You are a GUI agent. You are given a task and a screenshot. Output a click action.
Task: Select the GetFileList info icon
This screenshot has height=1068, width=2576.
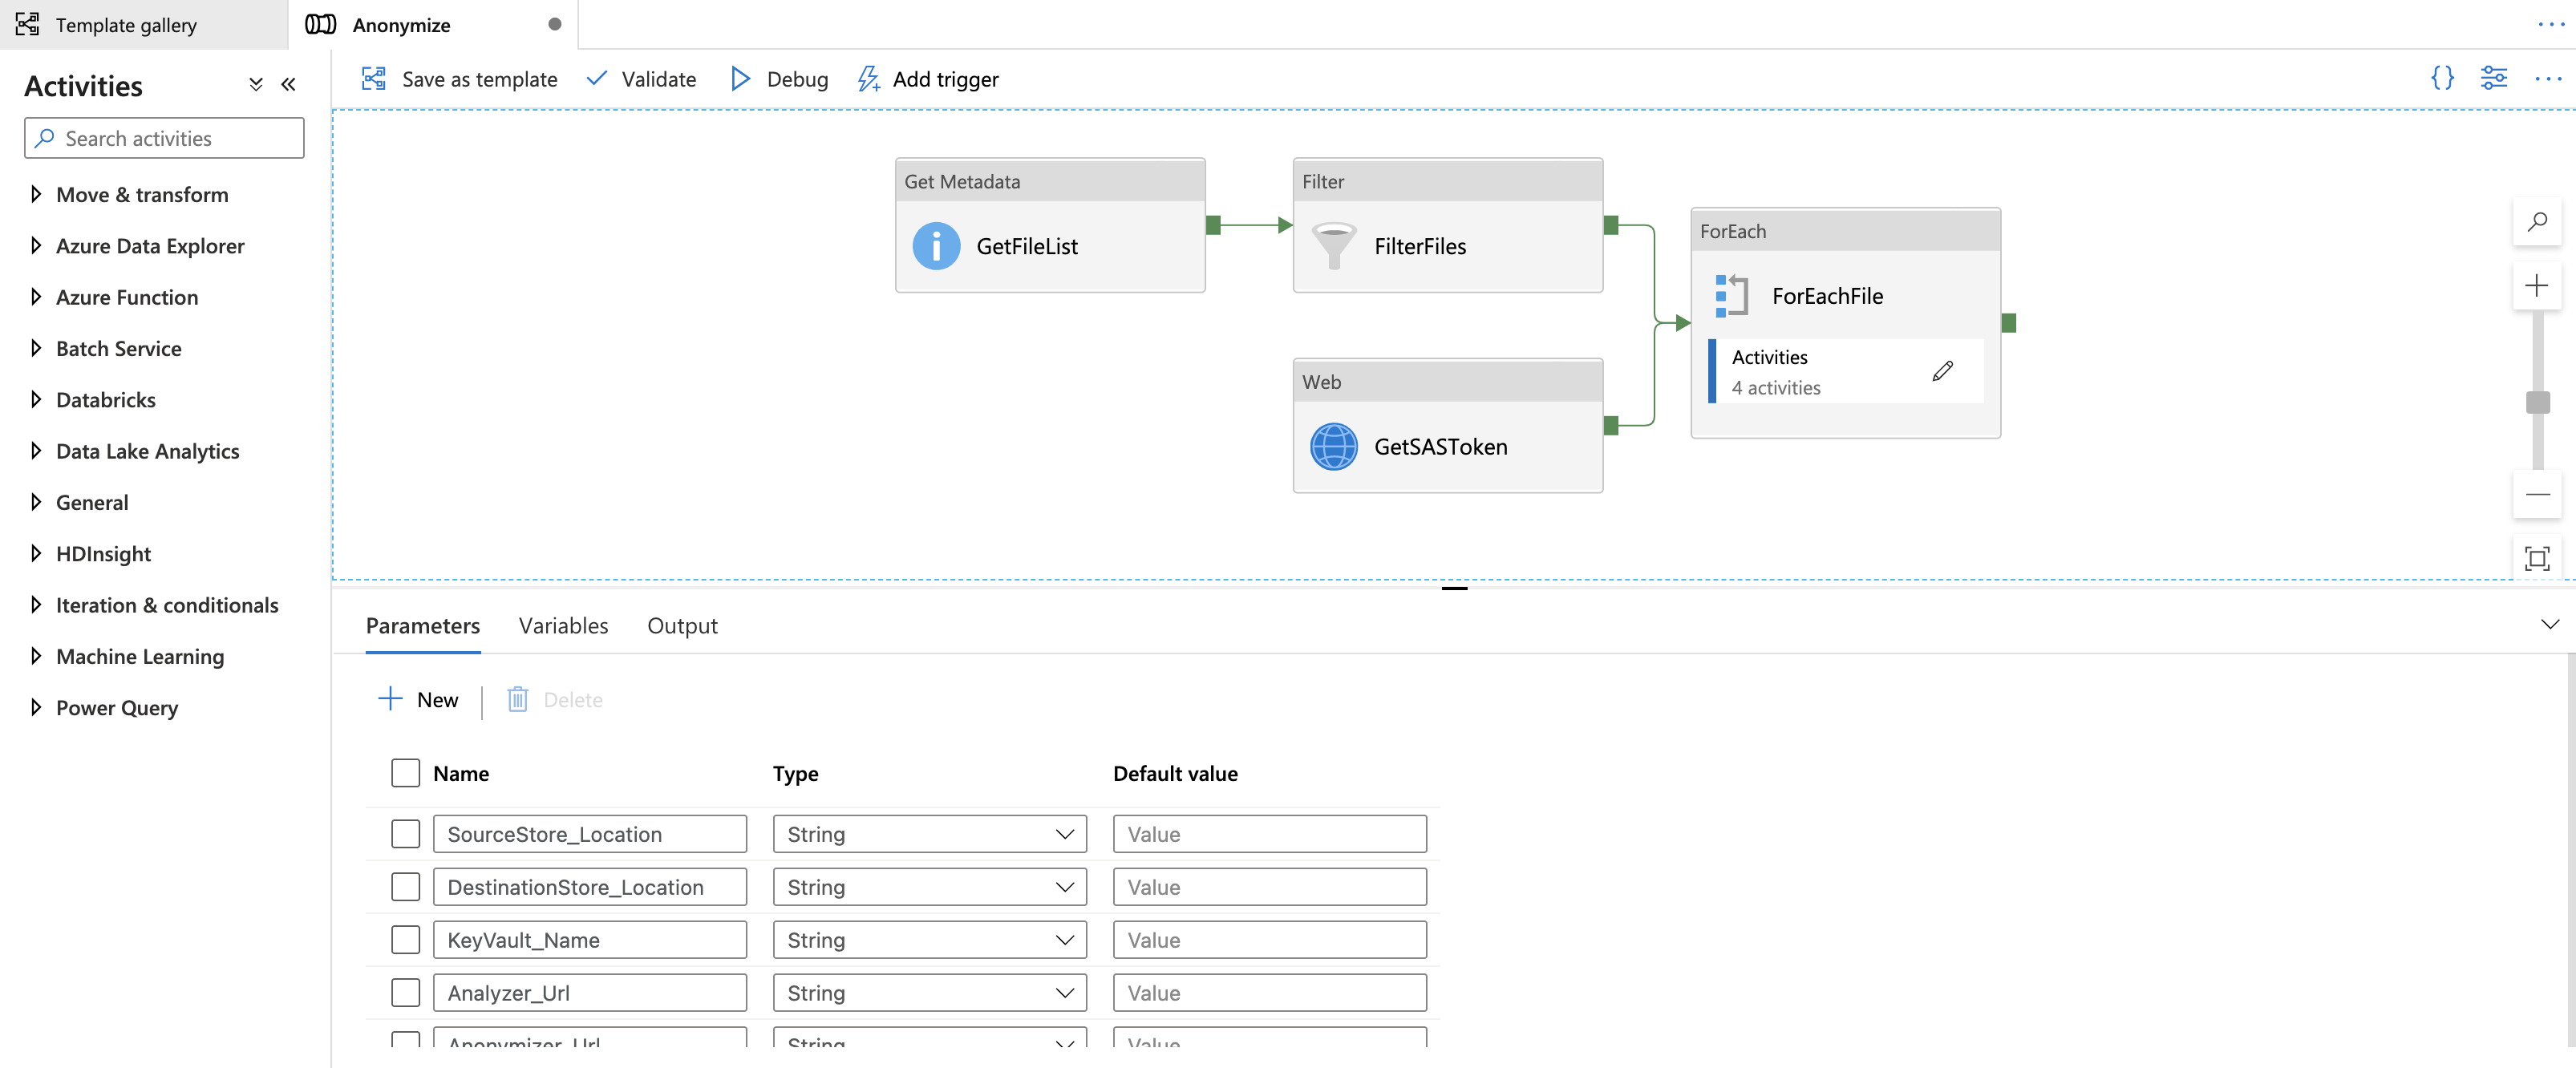point(936,246)
